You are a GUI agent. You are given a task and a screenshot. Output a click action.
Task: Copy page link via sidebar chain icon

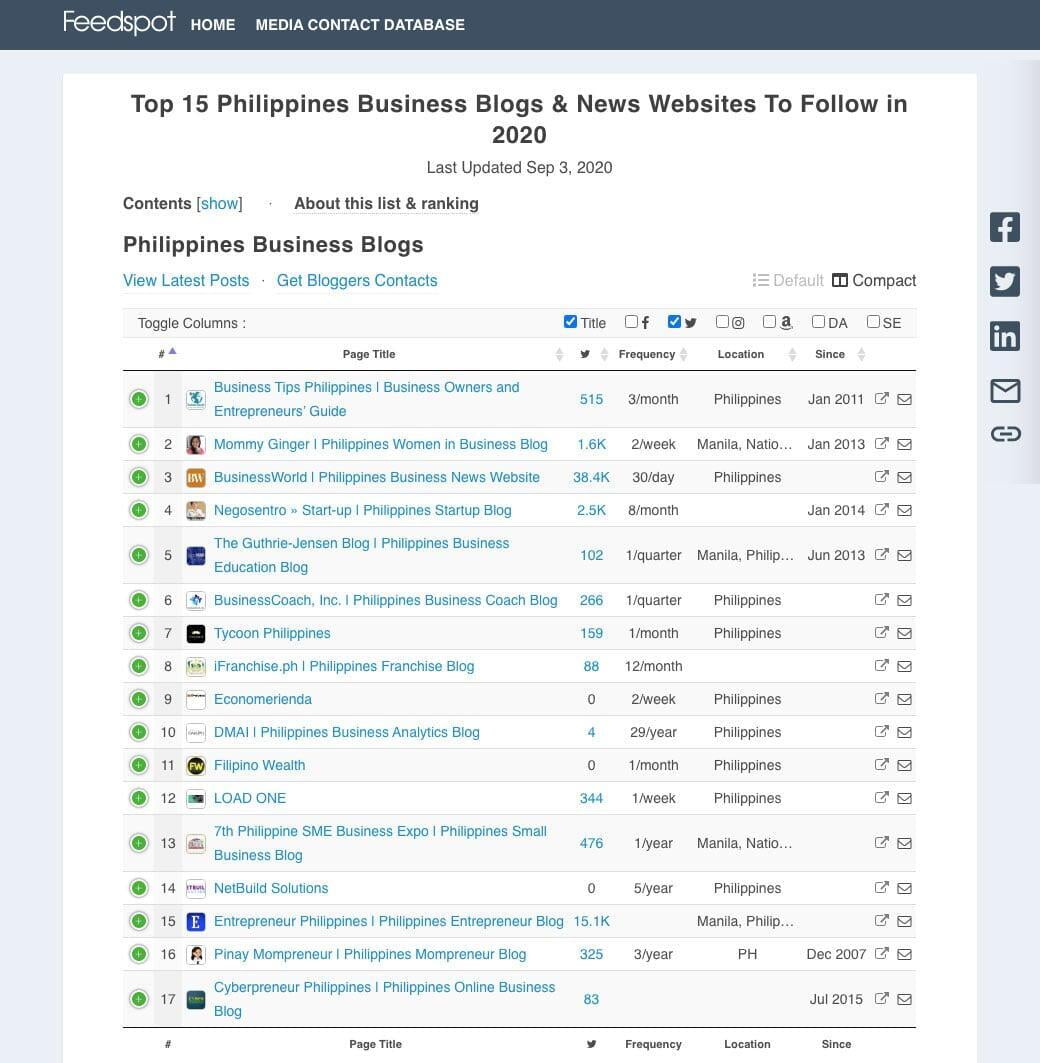coord(1005,434)
